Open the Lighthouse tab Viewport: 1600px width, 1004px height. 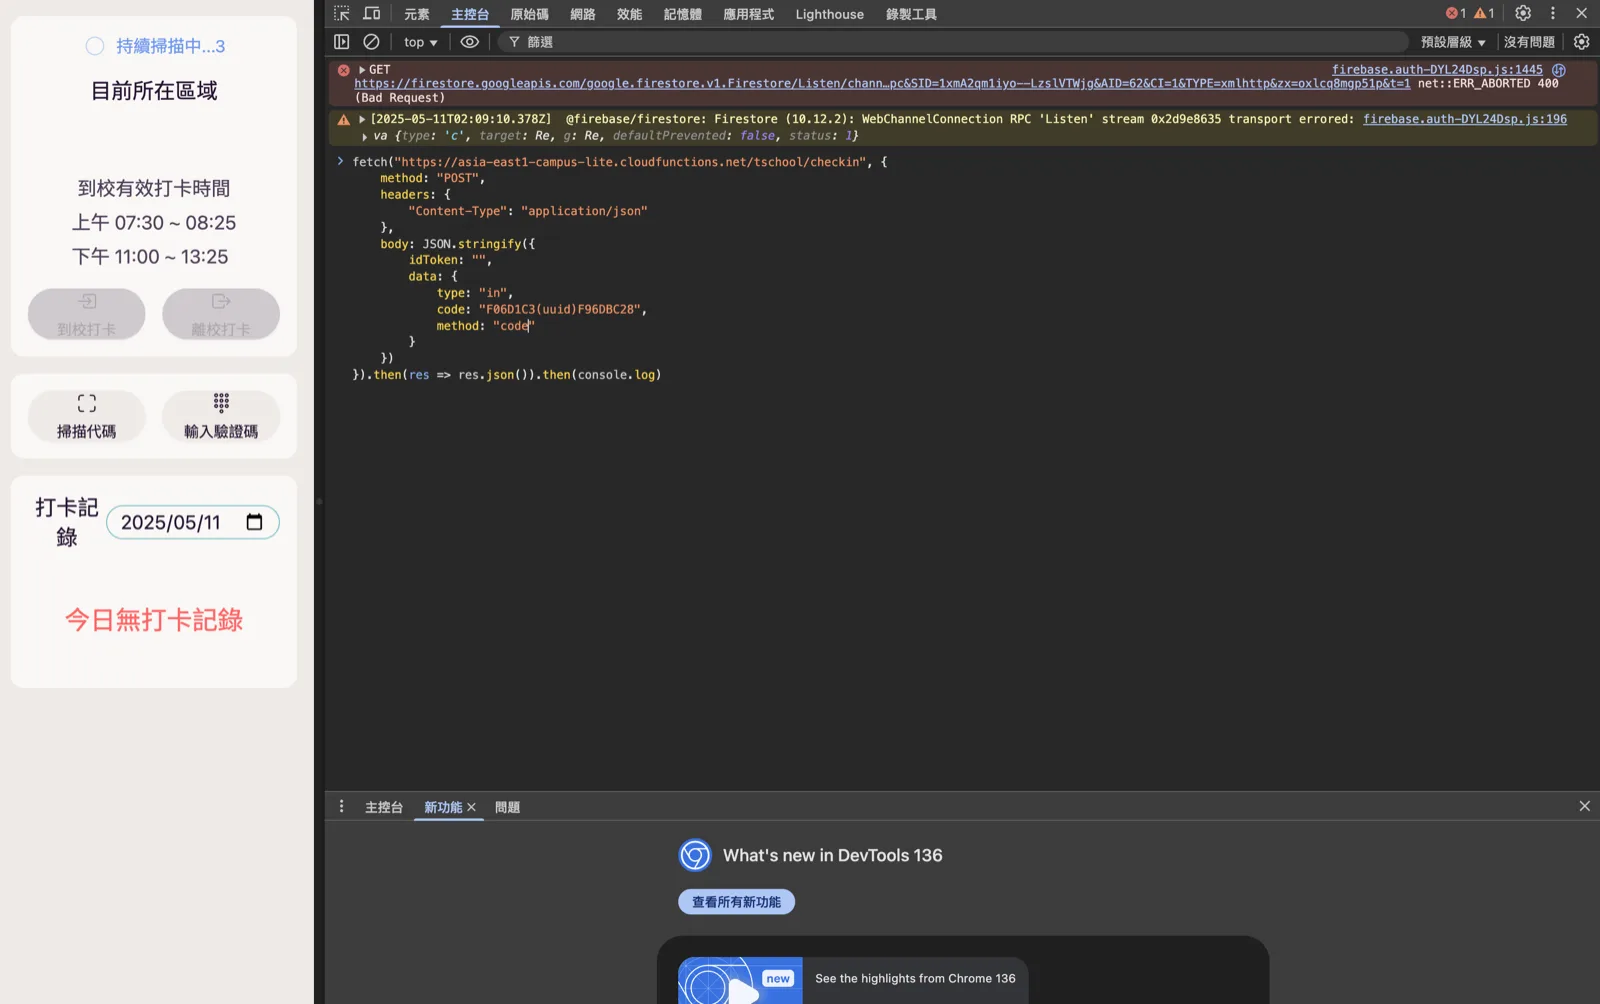click(x=829, y=14)
